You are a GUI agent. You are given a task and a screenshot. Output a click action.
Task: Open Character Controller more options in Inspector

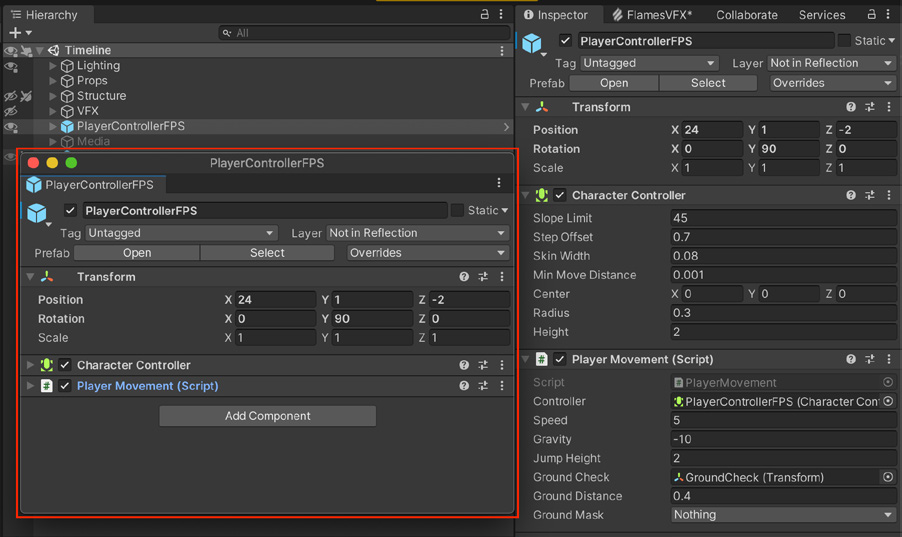pos(889,195)
